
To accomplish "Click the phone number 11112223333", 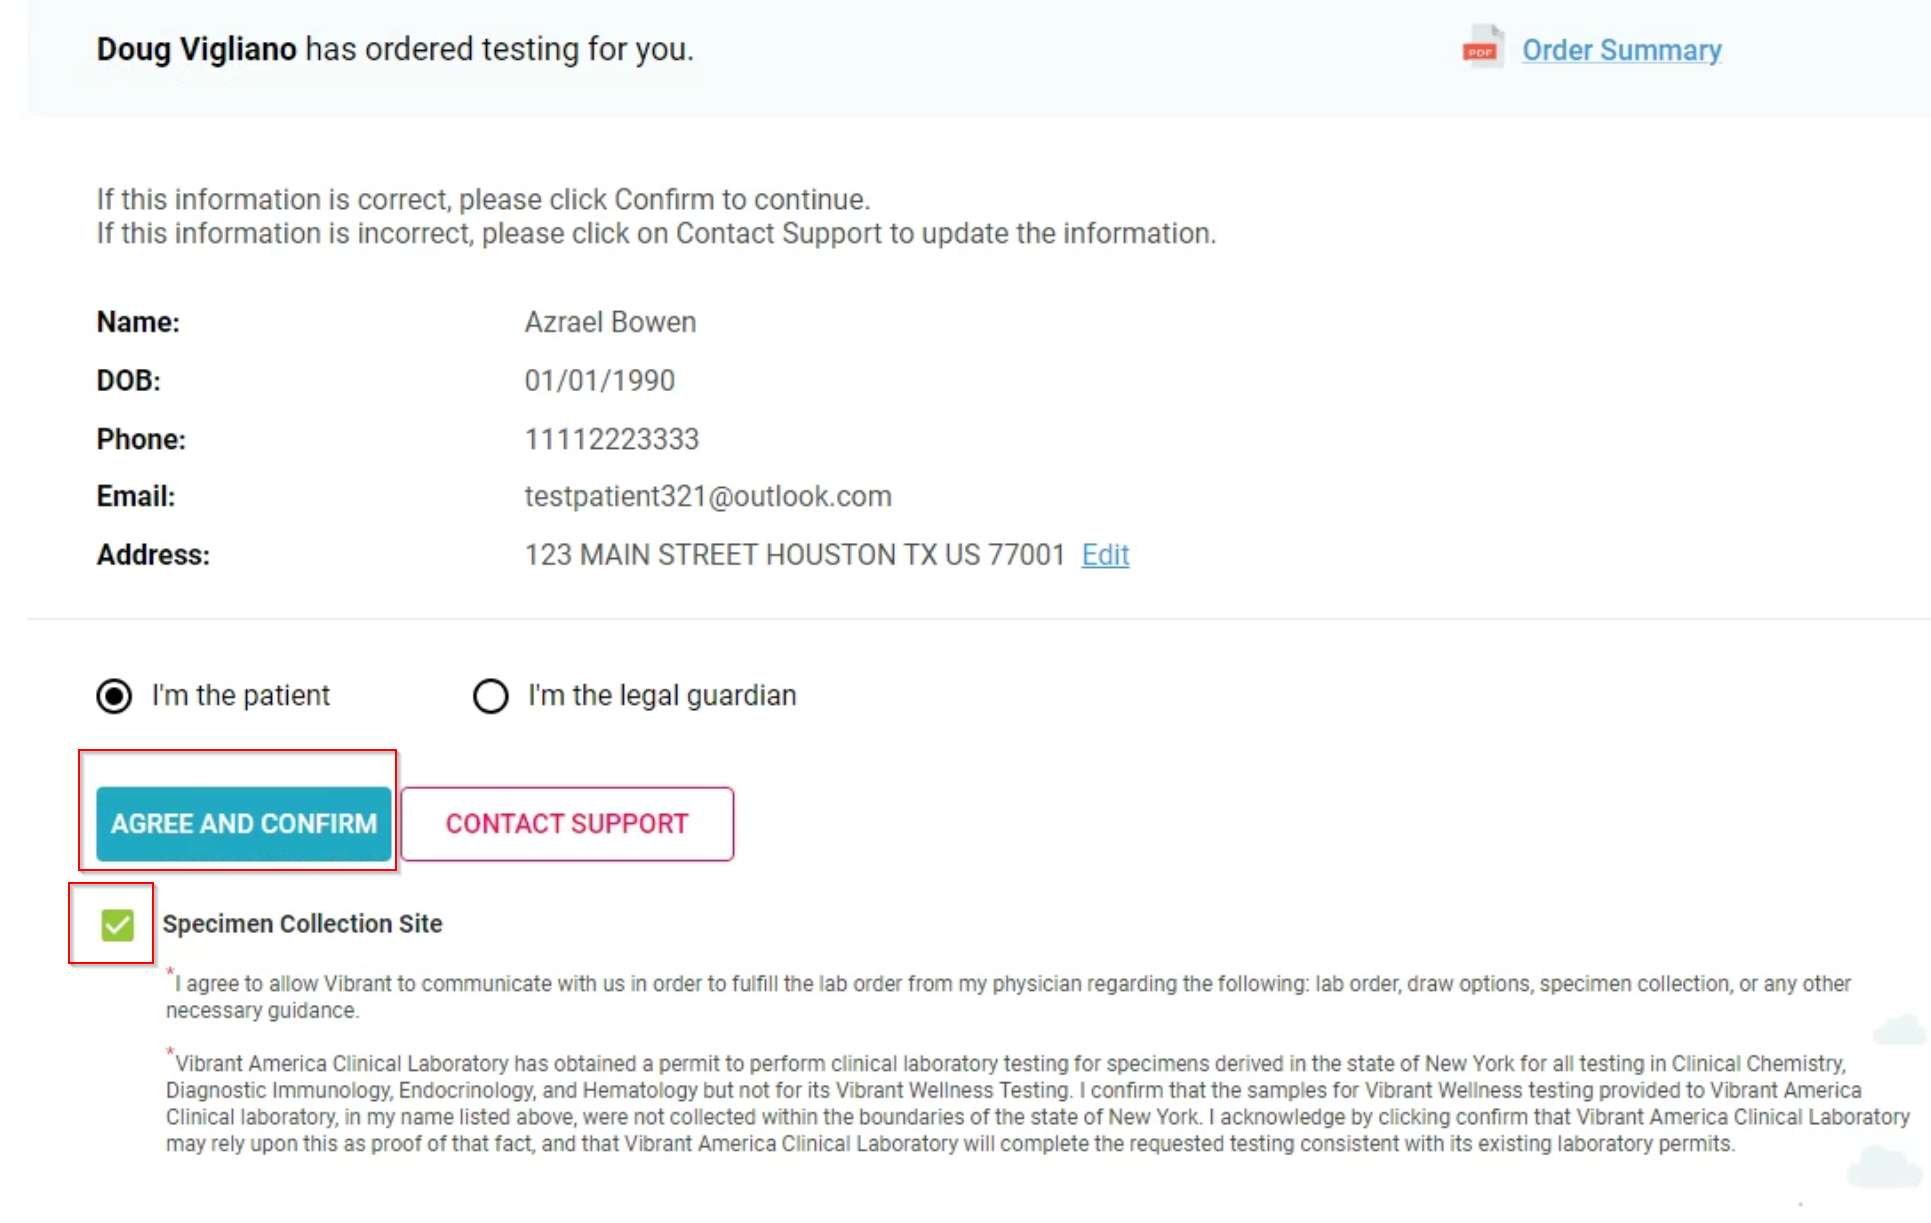I will click(612, 439).
